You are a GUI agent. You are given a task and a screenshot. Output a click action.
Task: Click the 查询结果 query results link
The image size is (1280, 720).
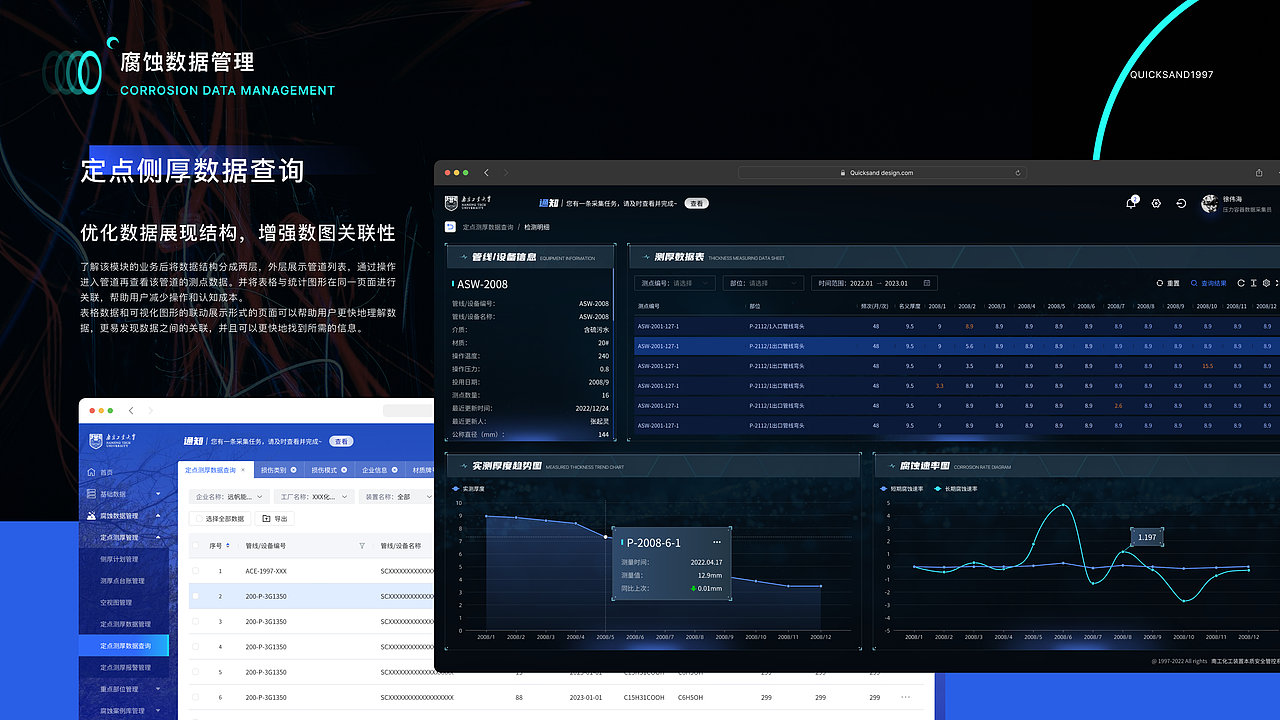tap(1213, 283)
